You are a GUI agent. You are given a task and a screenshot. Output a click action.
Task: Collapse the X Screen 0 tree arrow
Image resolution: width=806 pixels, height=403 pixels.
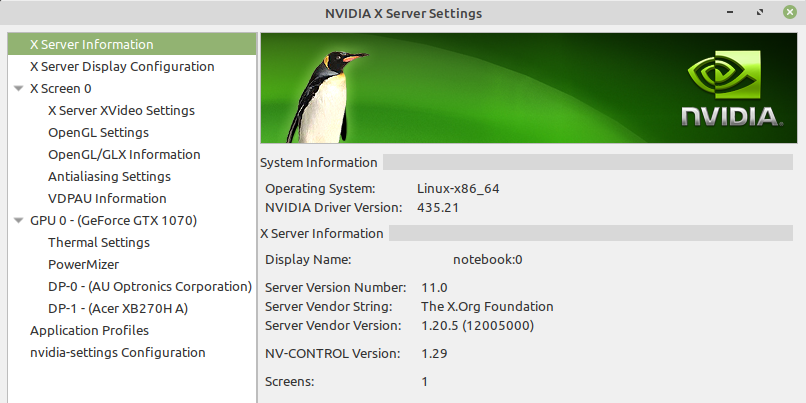pyautogui.click(x=19, y=88)
